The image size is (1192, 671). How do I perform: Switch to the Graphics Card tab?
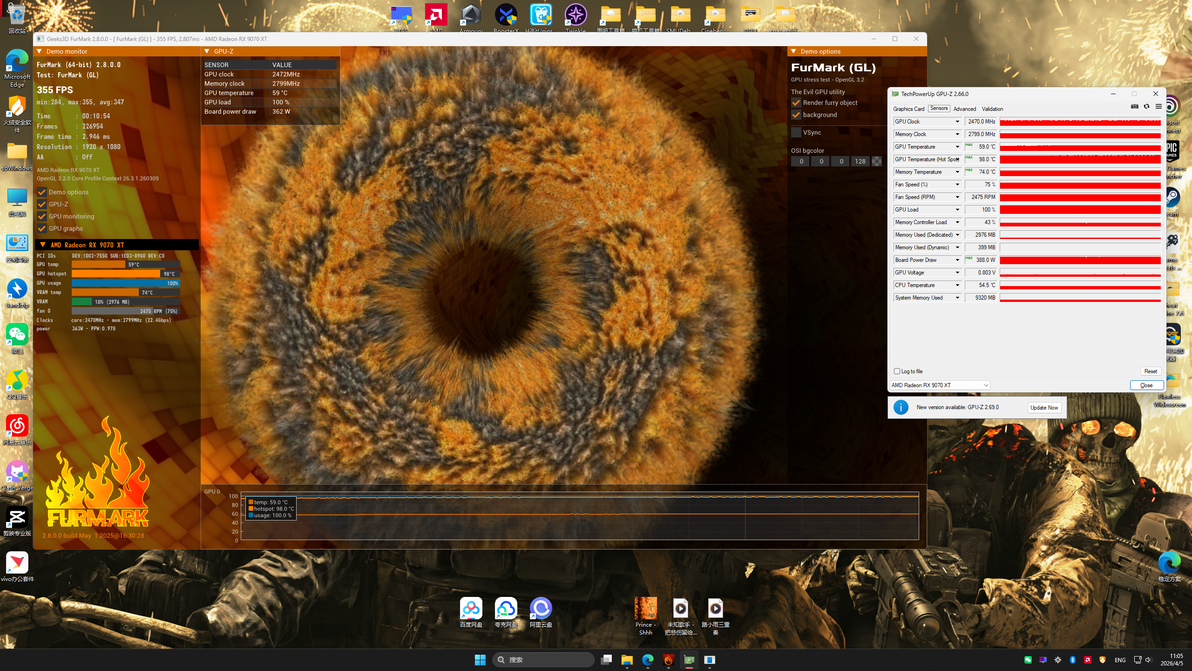(x=908, y=109)
